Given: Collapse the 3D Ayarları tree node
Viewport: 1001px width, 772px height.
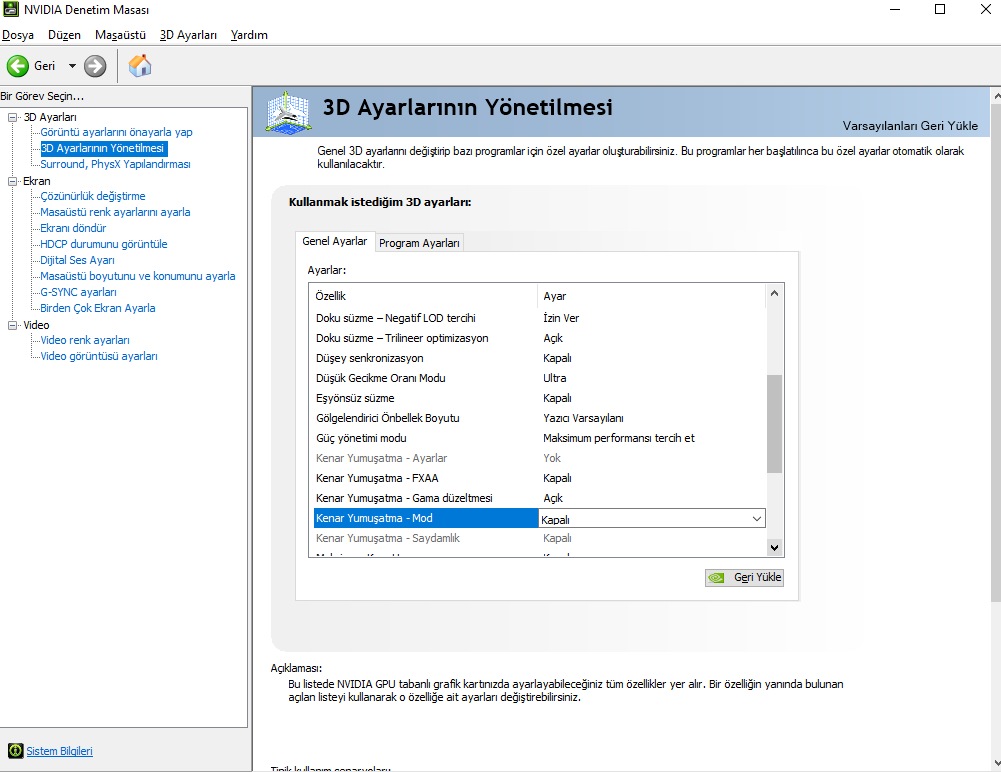Looking at the screenshot, I should pyautogui.click(x=12, y=117).
